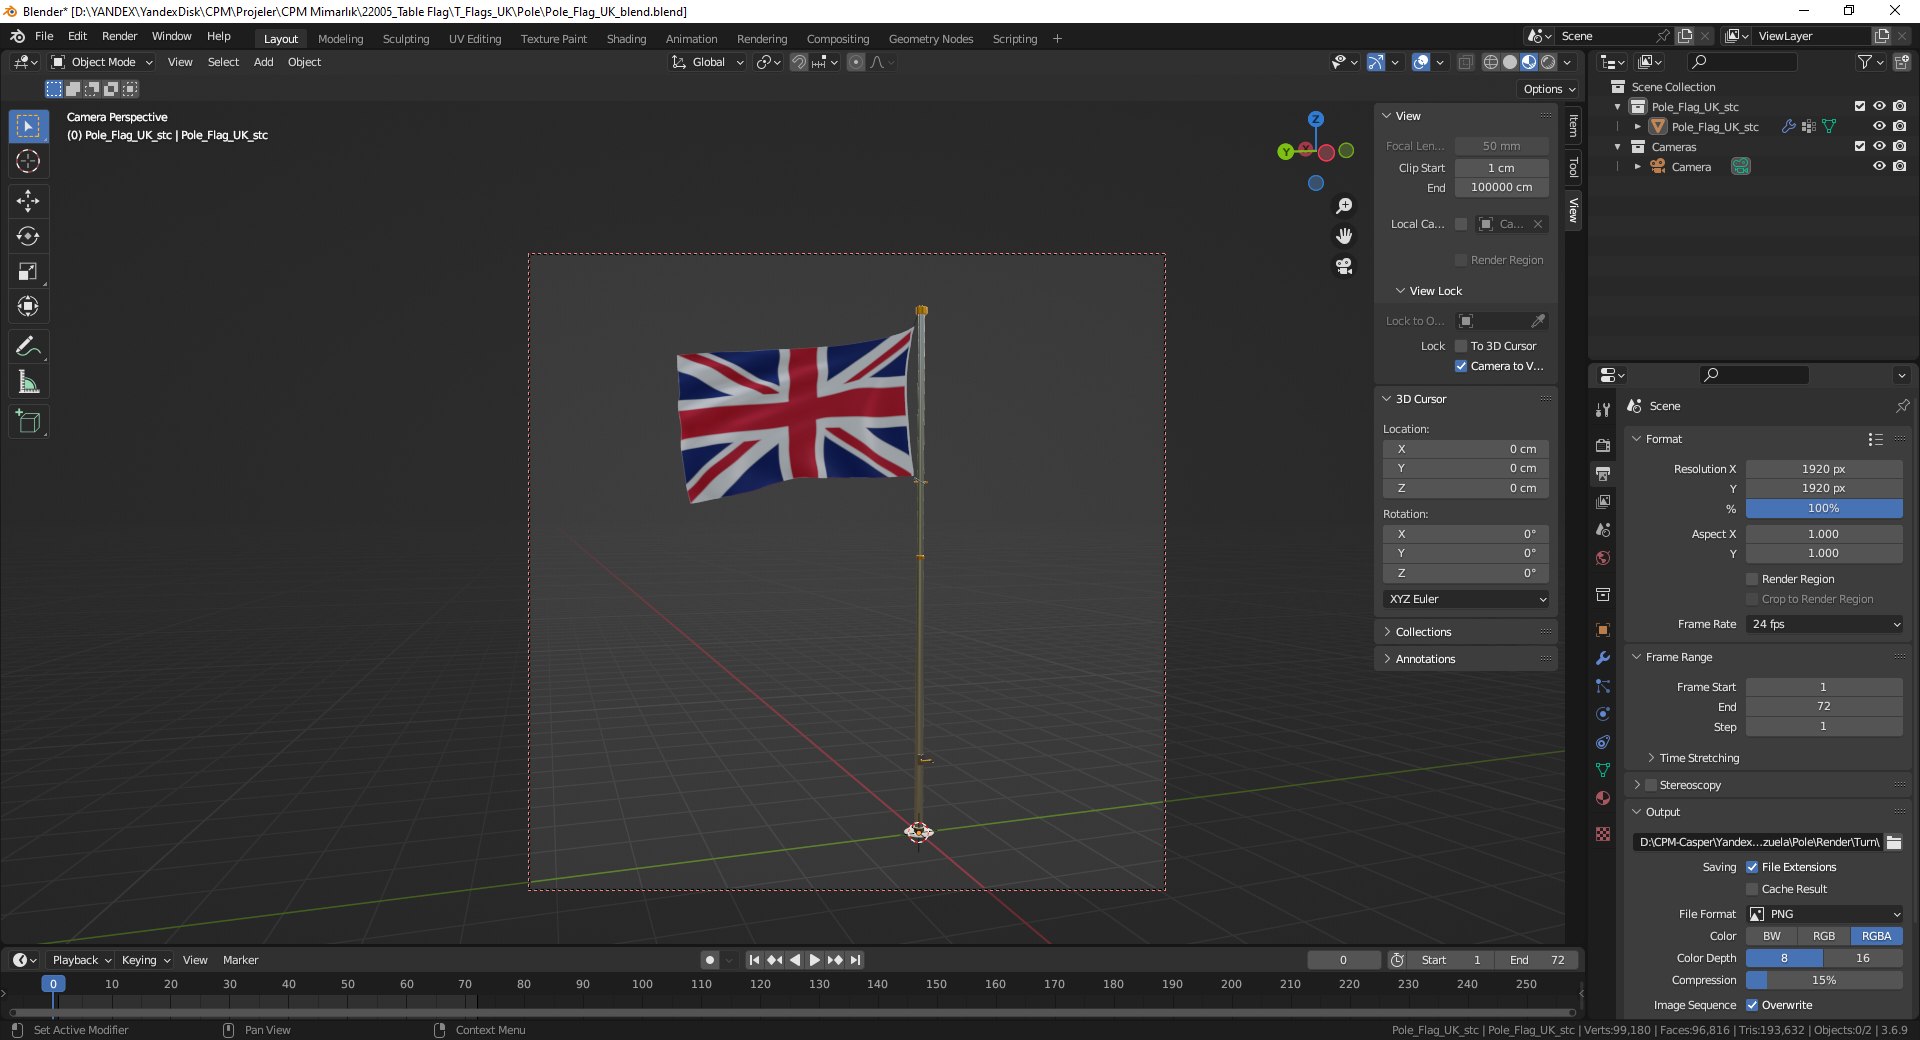Select the Add Cube tool
The width and height of the screenshot is (1920, 1040).
click(x=28, y=422)
